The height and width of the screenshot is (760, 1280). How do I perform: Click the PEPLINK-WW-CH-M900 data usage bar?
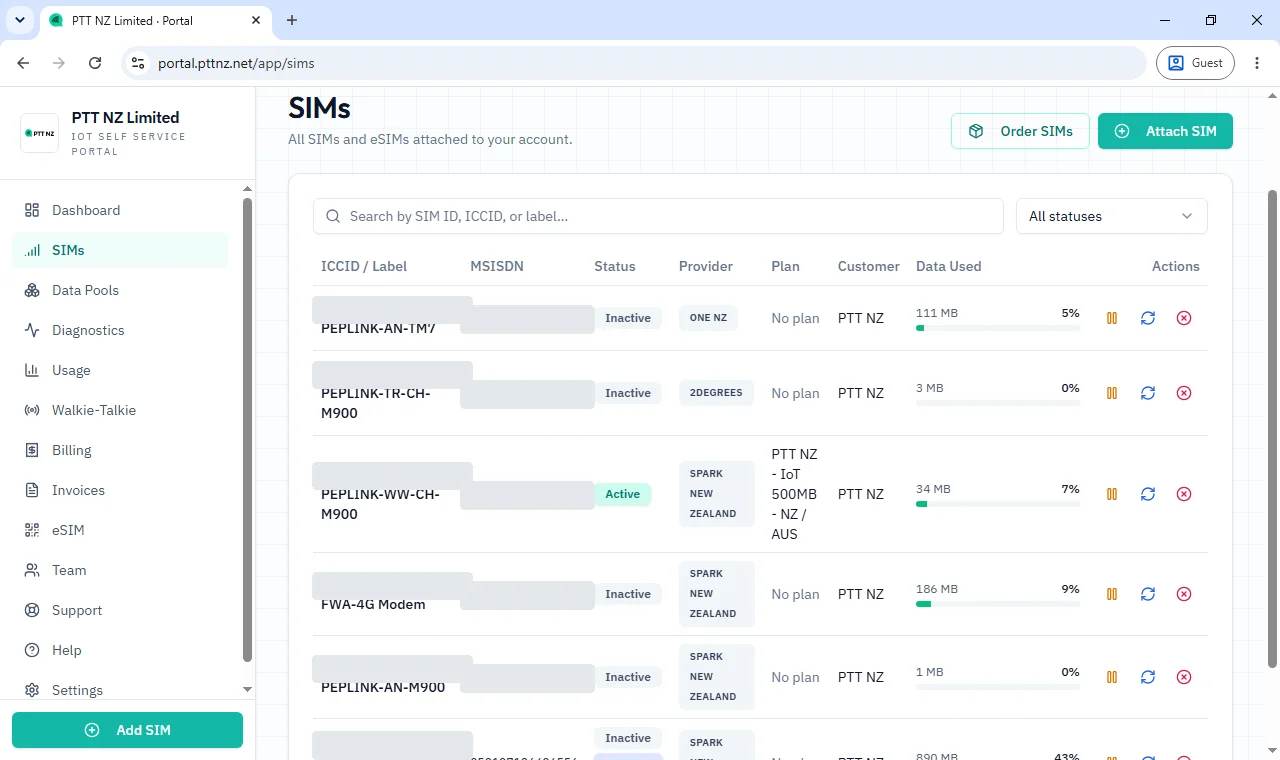998,504
